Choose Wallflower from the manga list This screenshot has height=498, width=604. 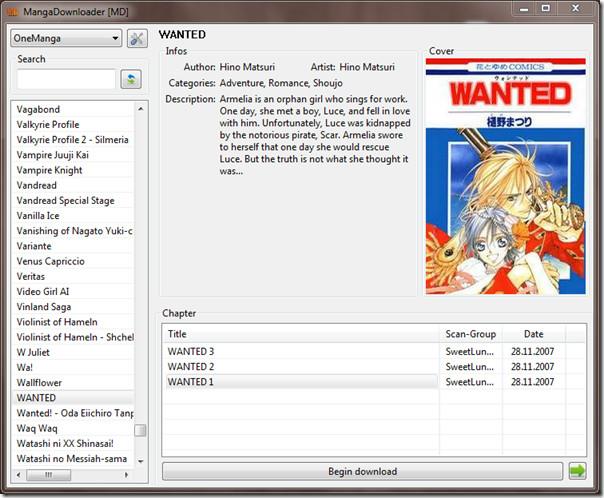click(40, 382)
